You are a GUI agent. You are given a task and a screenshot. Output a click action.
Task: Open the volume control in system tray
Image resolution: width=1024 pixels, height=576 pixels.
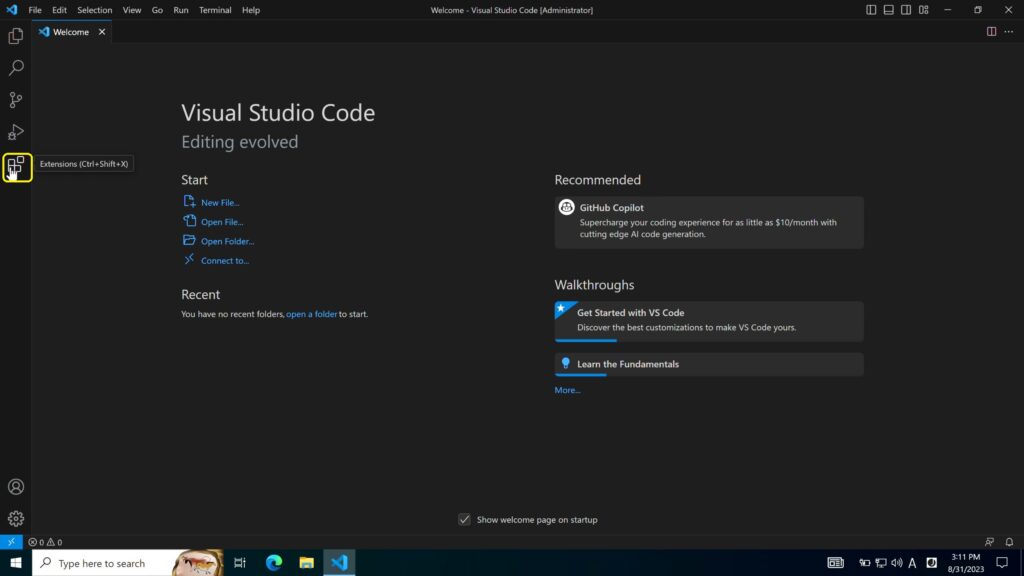[897, 563]
